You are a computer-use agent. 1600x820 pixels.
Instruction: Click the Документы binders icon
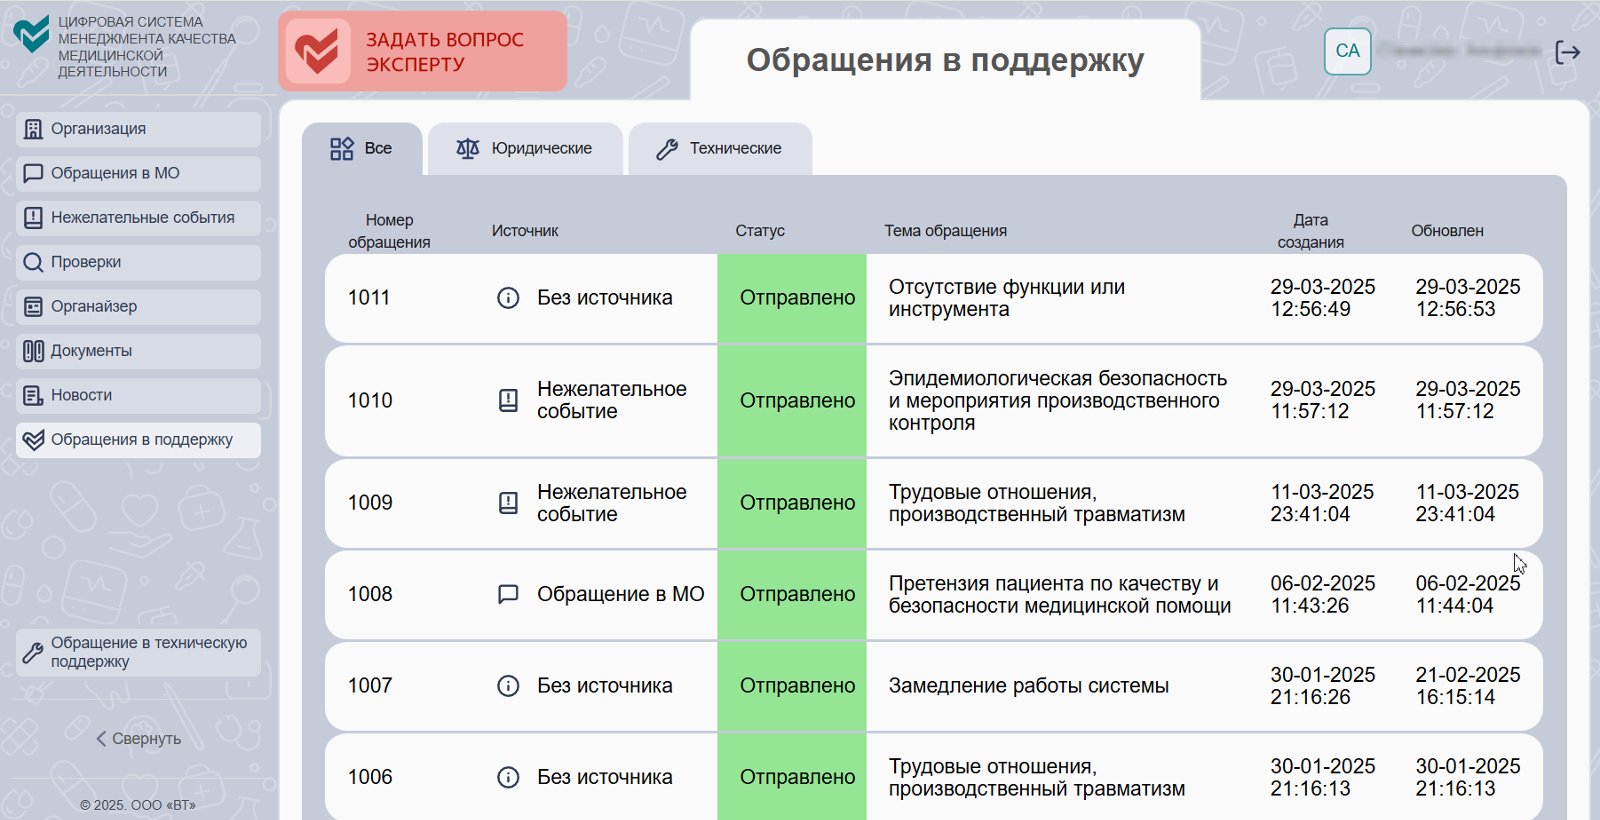tap(33, 351)
